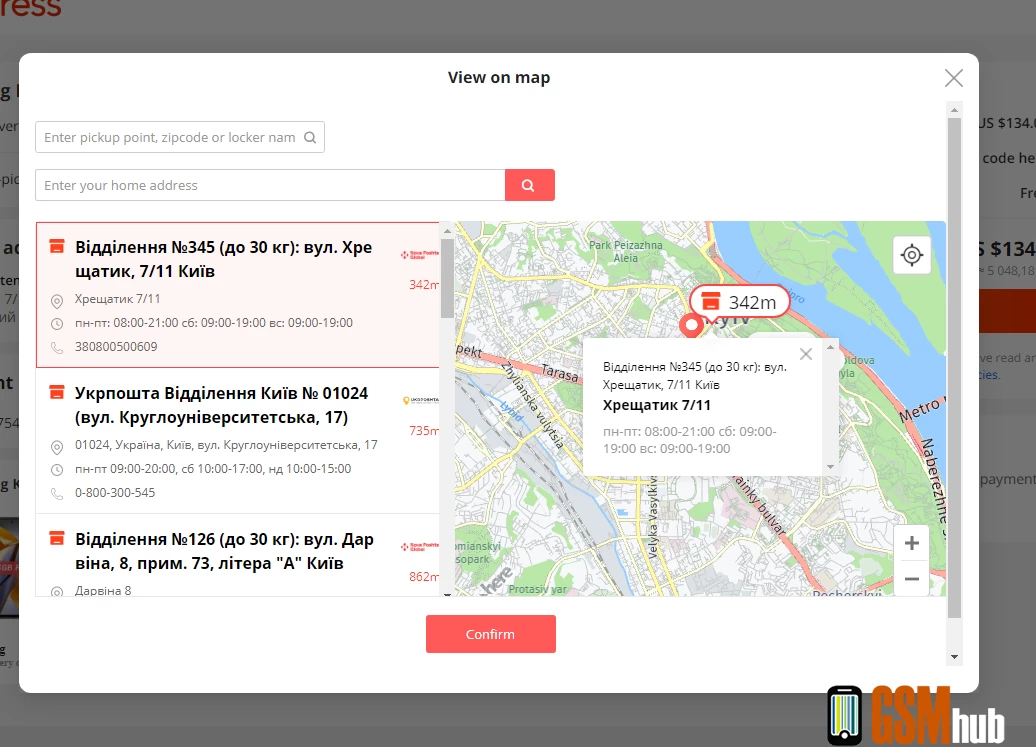Zoom out the map with minus button
The width and height of the screenshot is (1036, 747).
pos(911,578)
